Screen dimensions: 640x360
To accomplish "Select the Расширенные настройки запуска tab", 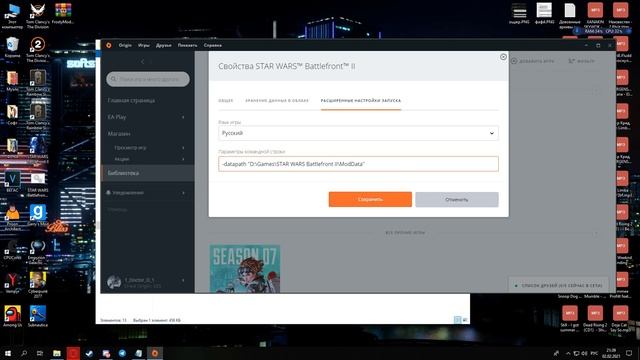I will [361, 100].
